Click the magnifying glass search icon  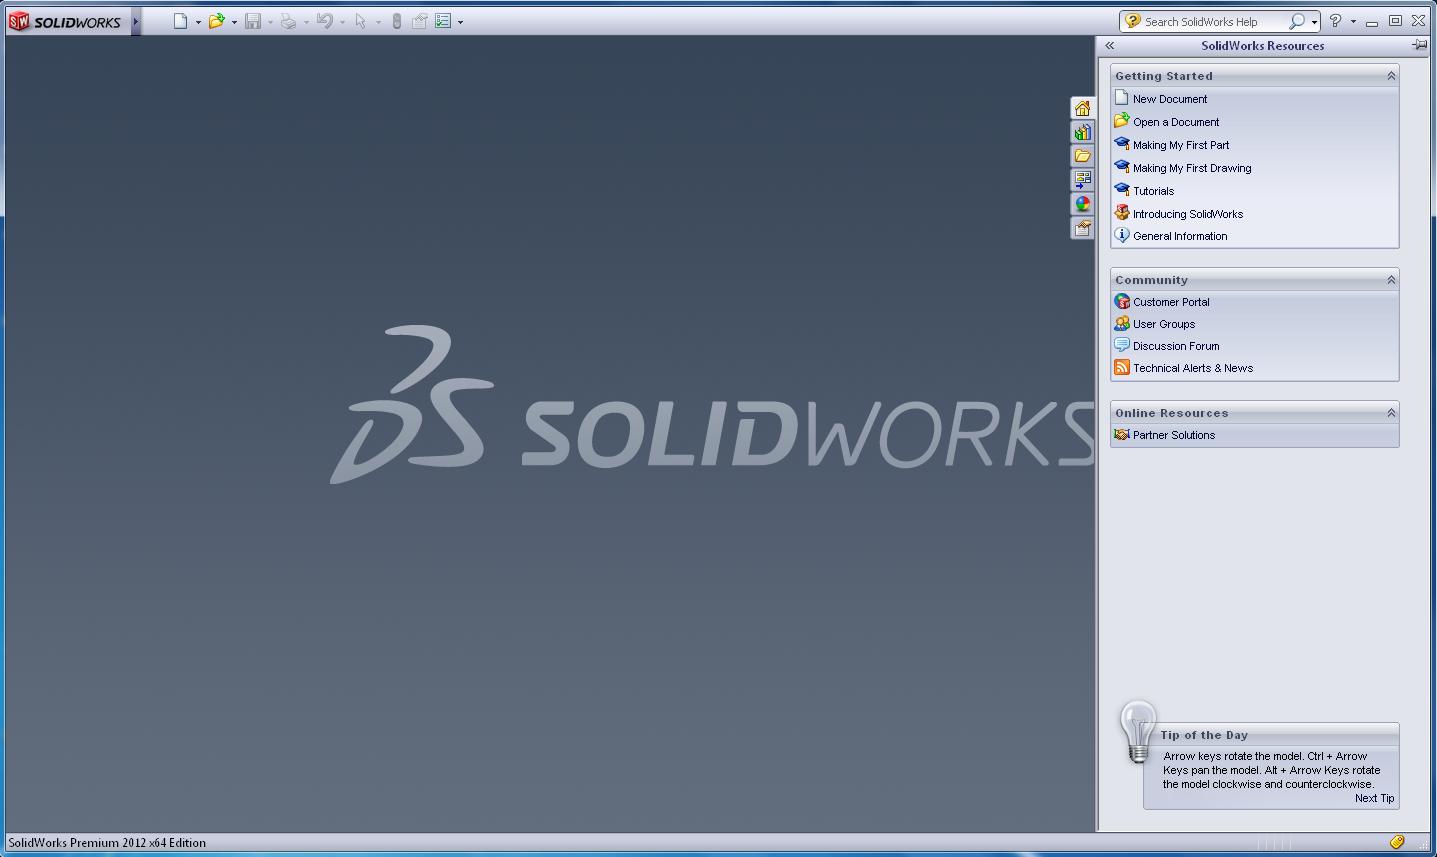1297,21
